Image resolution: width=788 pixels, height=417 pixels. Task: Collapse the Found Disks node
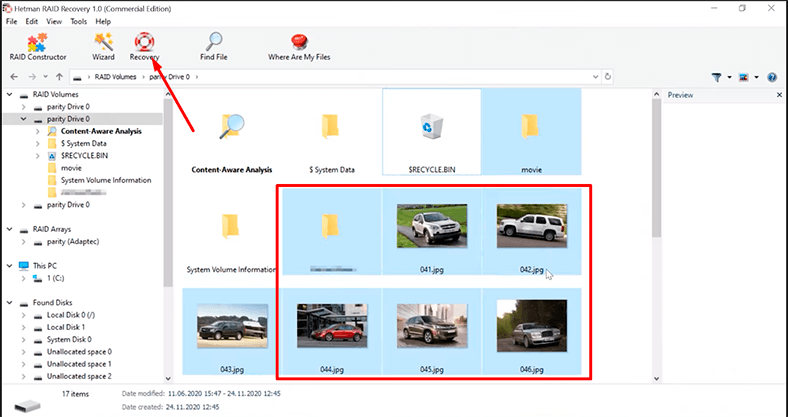coord(10,302)
